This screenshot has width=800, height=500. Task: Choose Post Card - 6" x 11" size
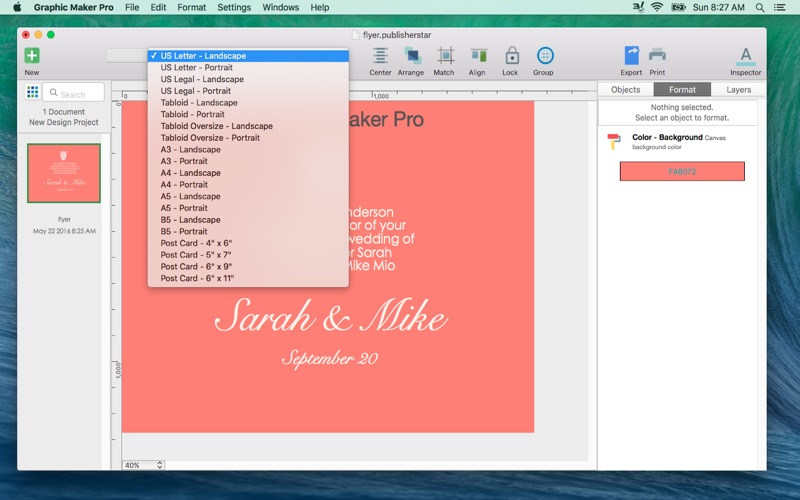point(248,279)
